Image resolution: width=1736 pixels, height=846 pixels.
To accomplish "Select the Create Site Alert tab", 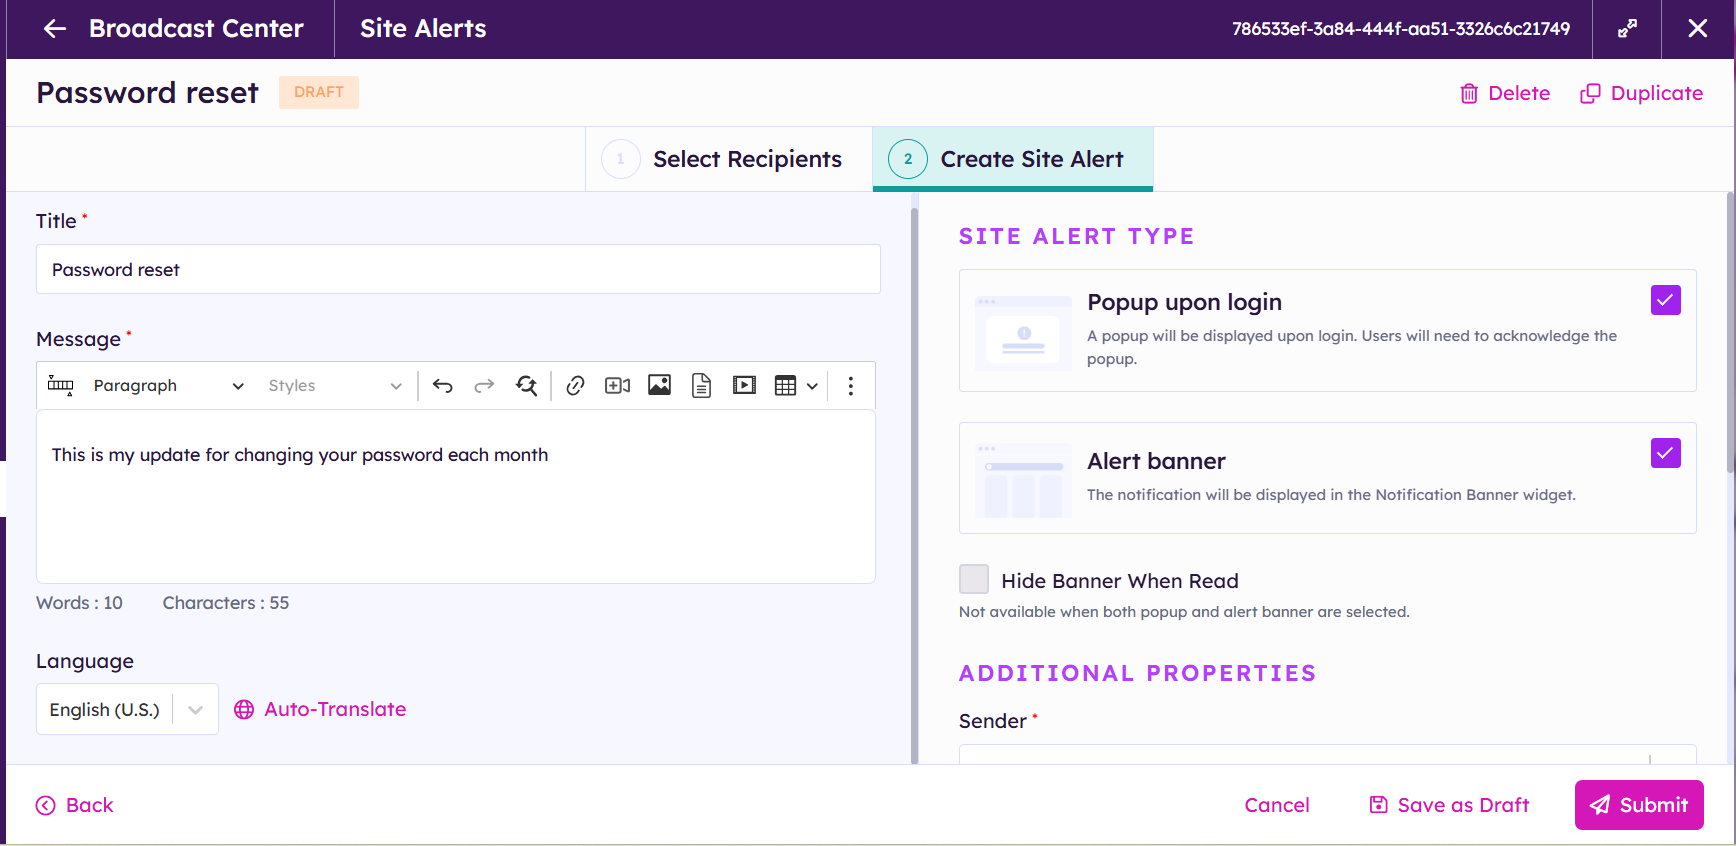I will point(1012,159).
